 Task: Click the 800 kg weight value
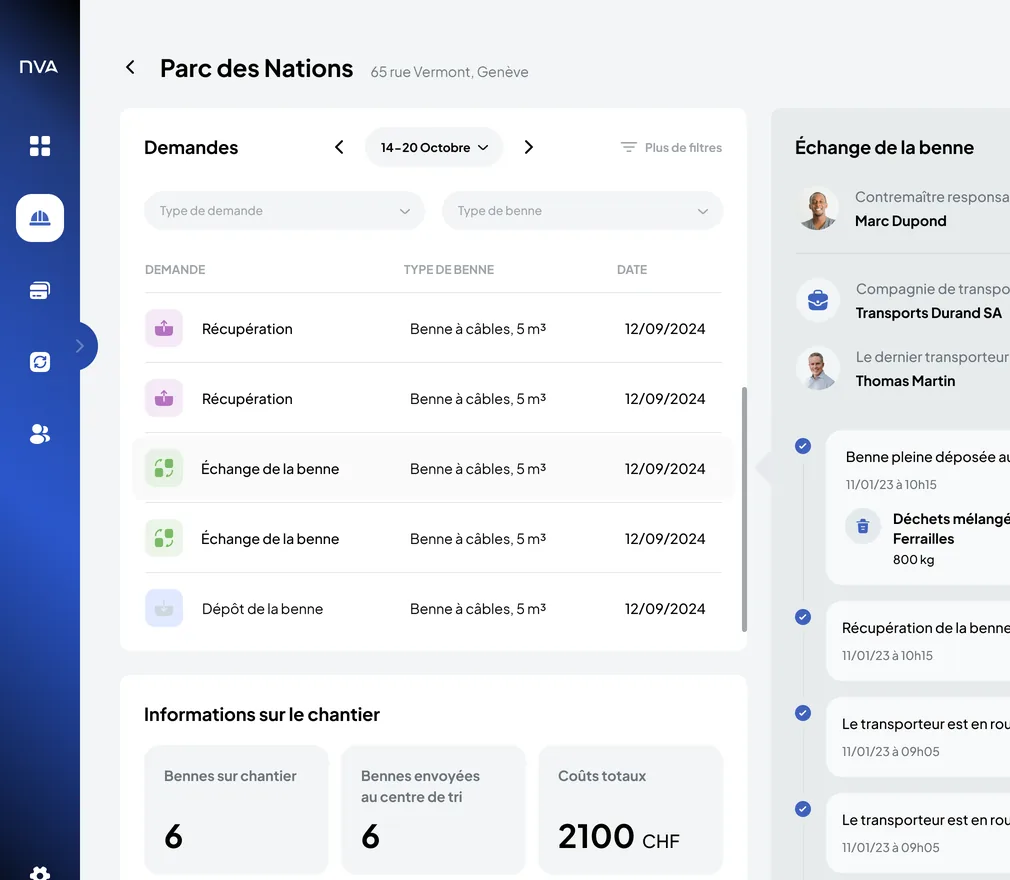913,560
